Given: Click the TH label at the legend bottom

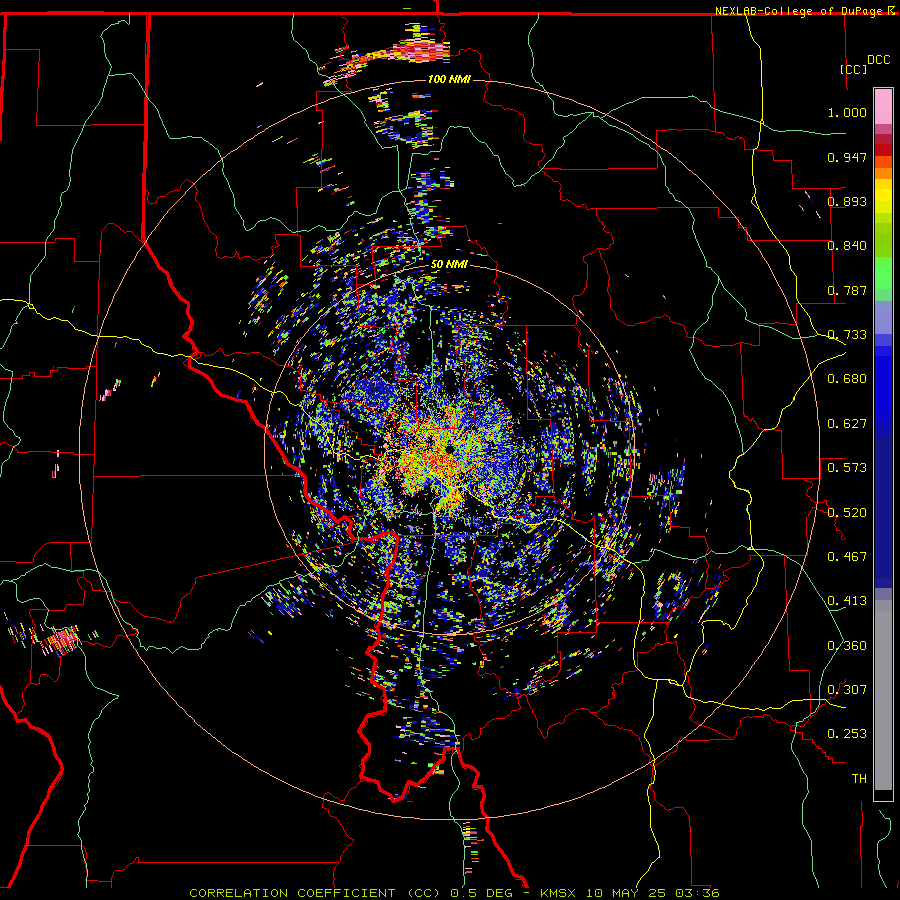Looking at the screenshot, I should (859, 779).
